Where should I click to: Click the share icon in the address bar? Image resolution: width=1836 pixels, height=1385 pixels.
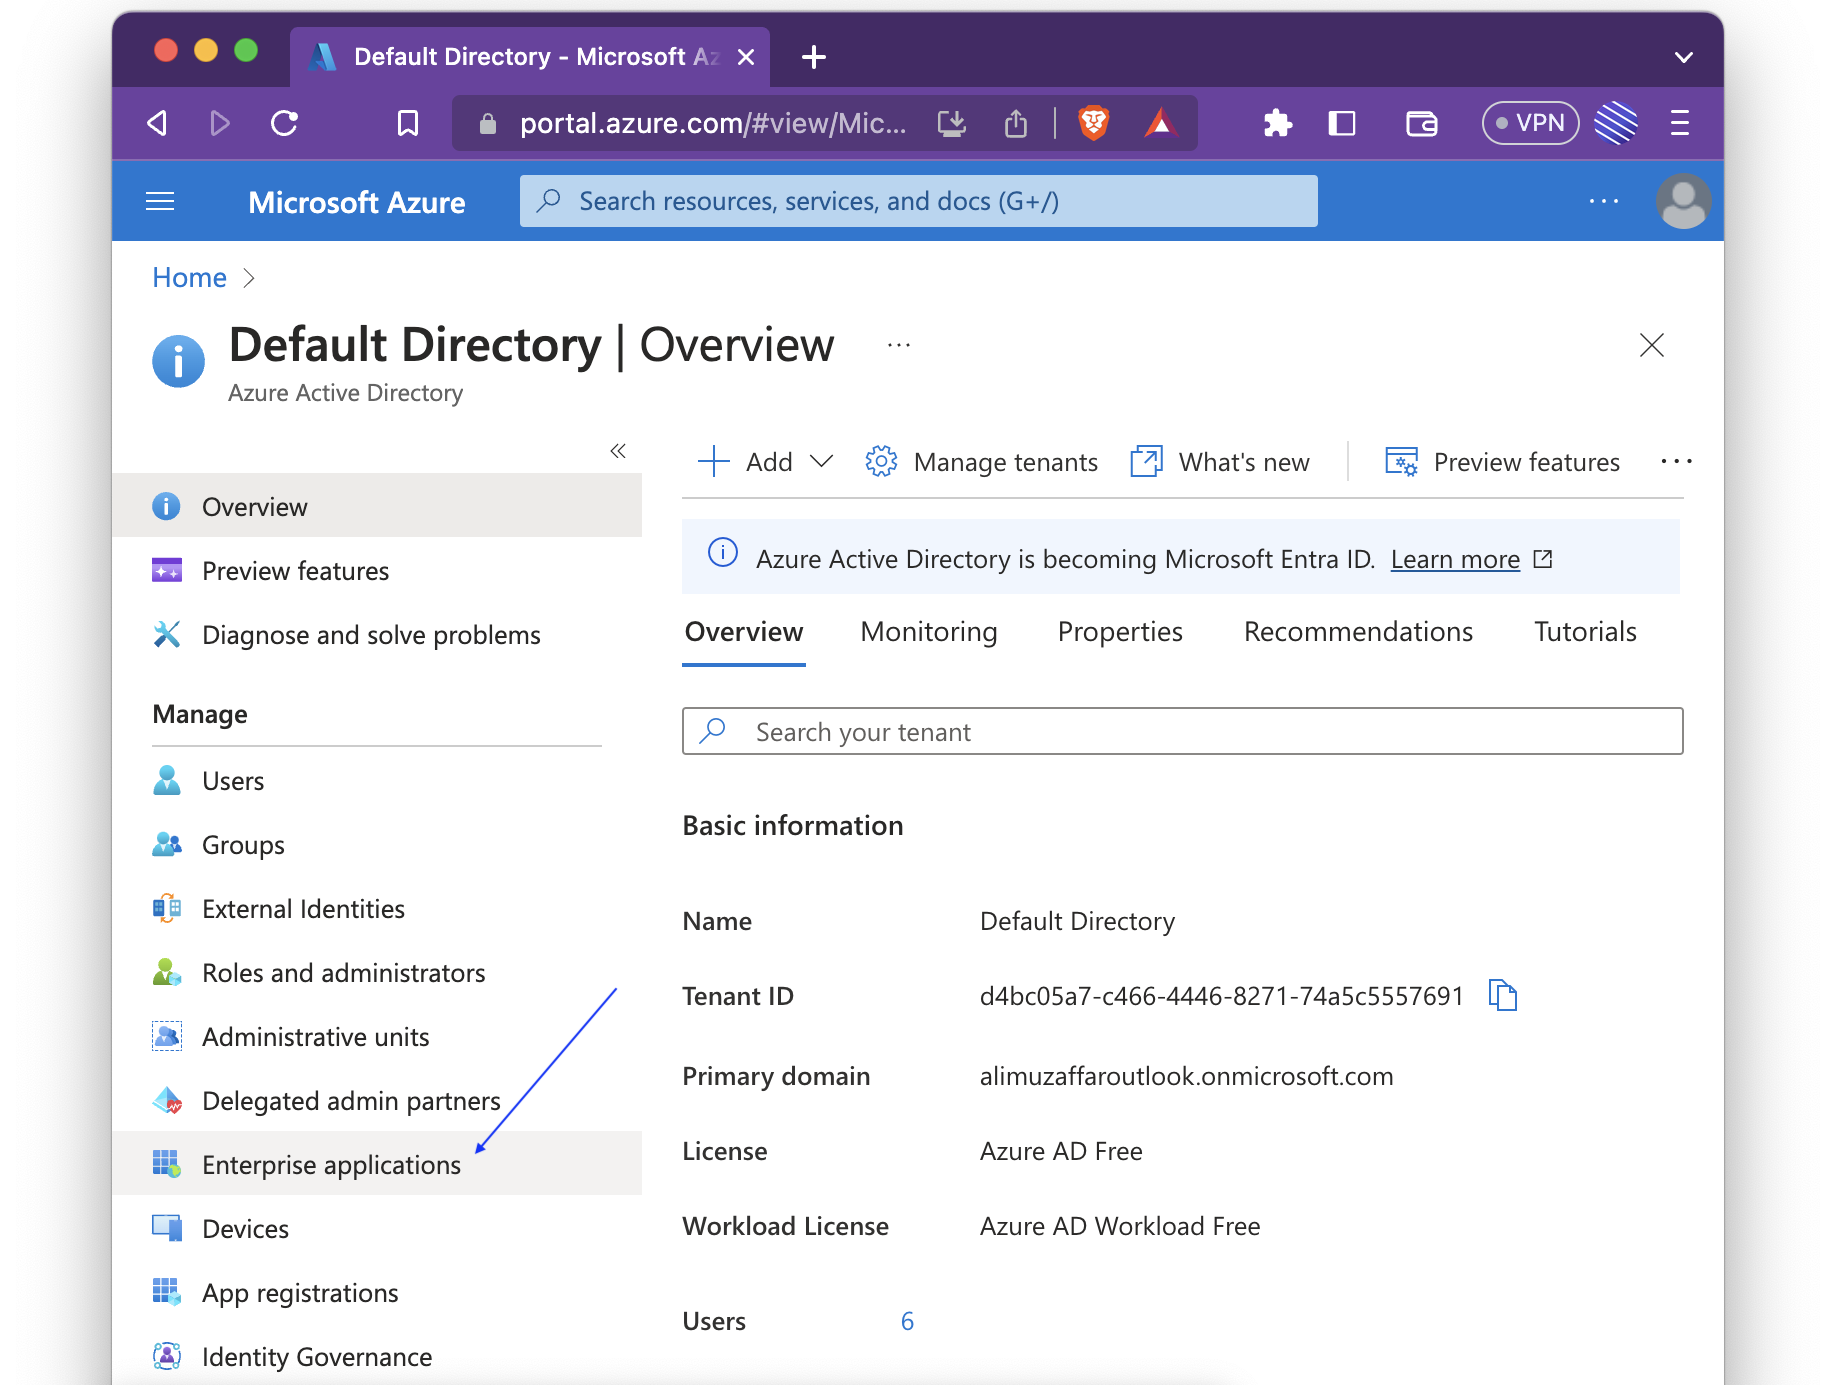pos(1016,123)
